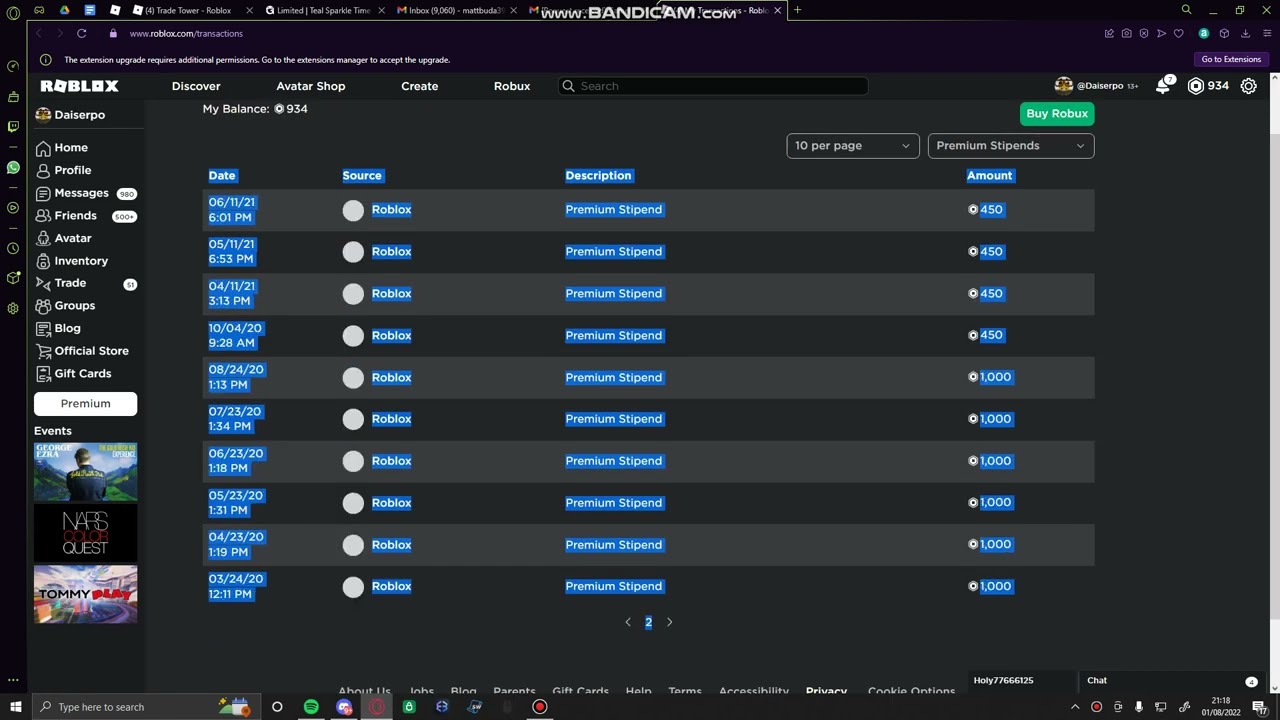
Task: Switch to the Trade Tower Roblox browser tab
Action: (187, 10)
